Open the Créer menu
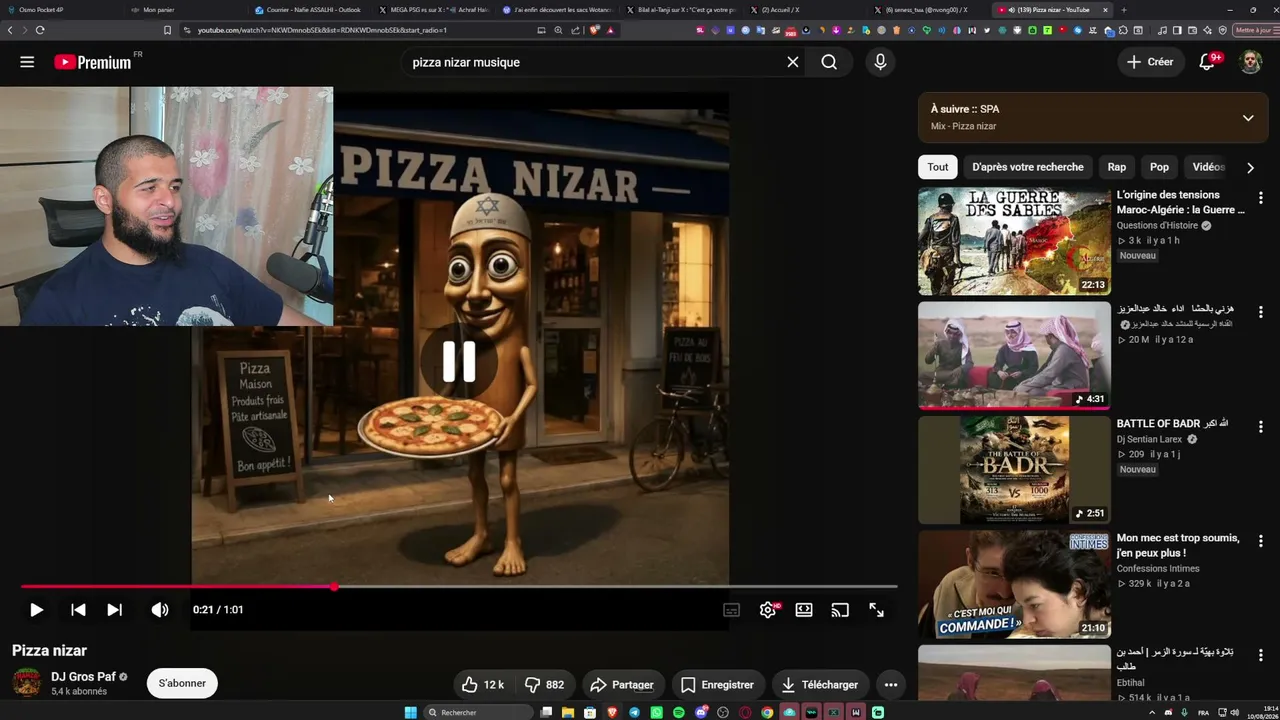 1150,62
